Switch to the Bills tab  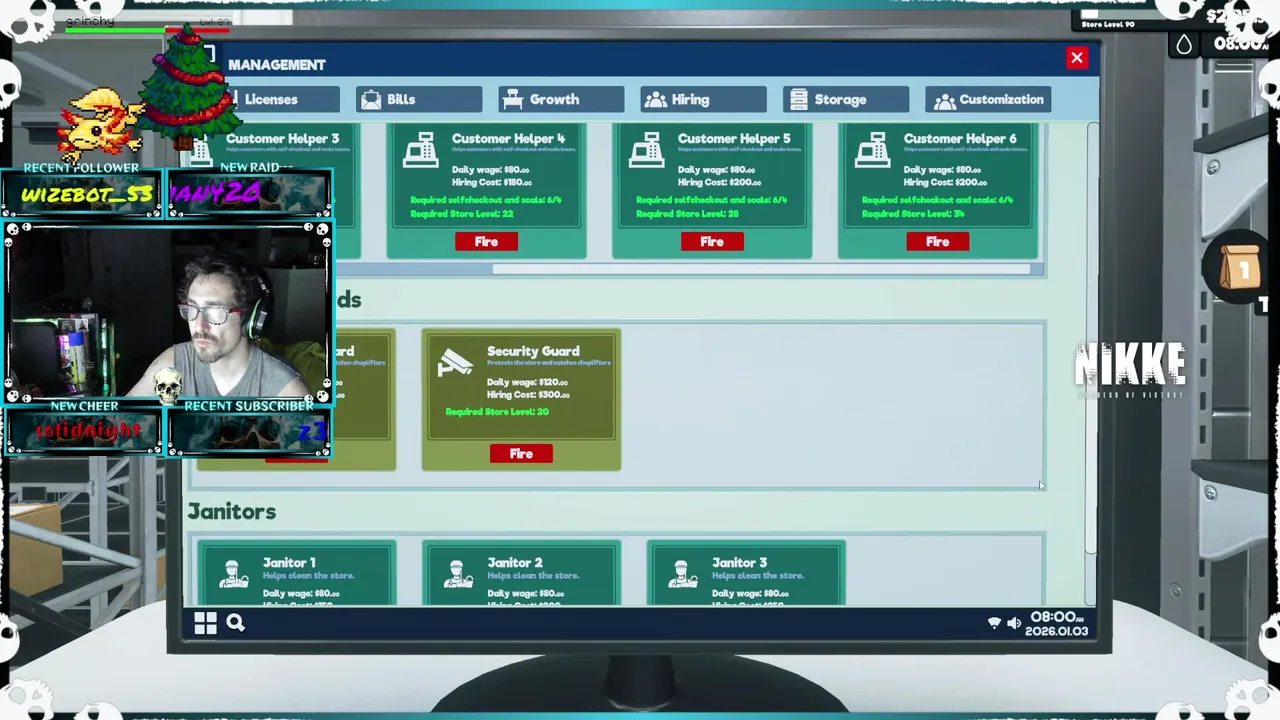coord(419,100)
